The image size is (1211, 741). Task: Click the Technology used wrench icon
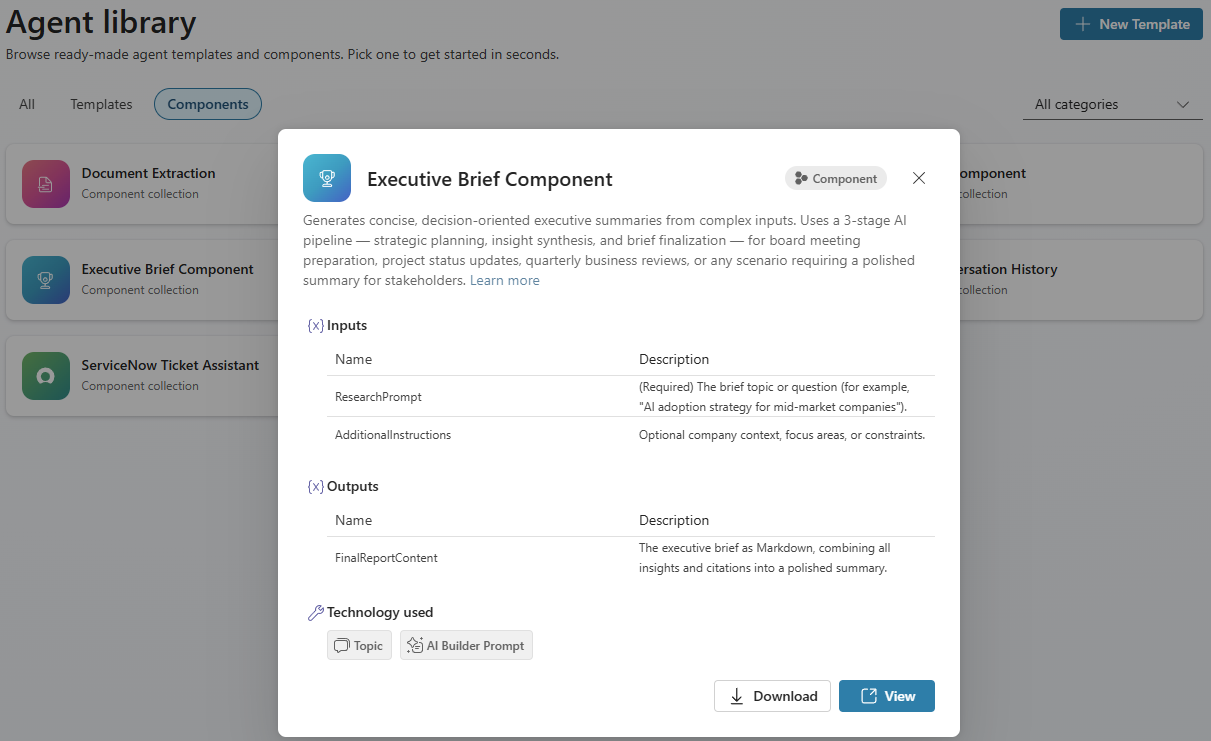[x=315, y=613]
